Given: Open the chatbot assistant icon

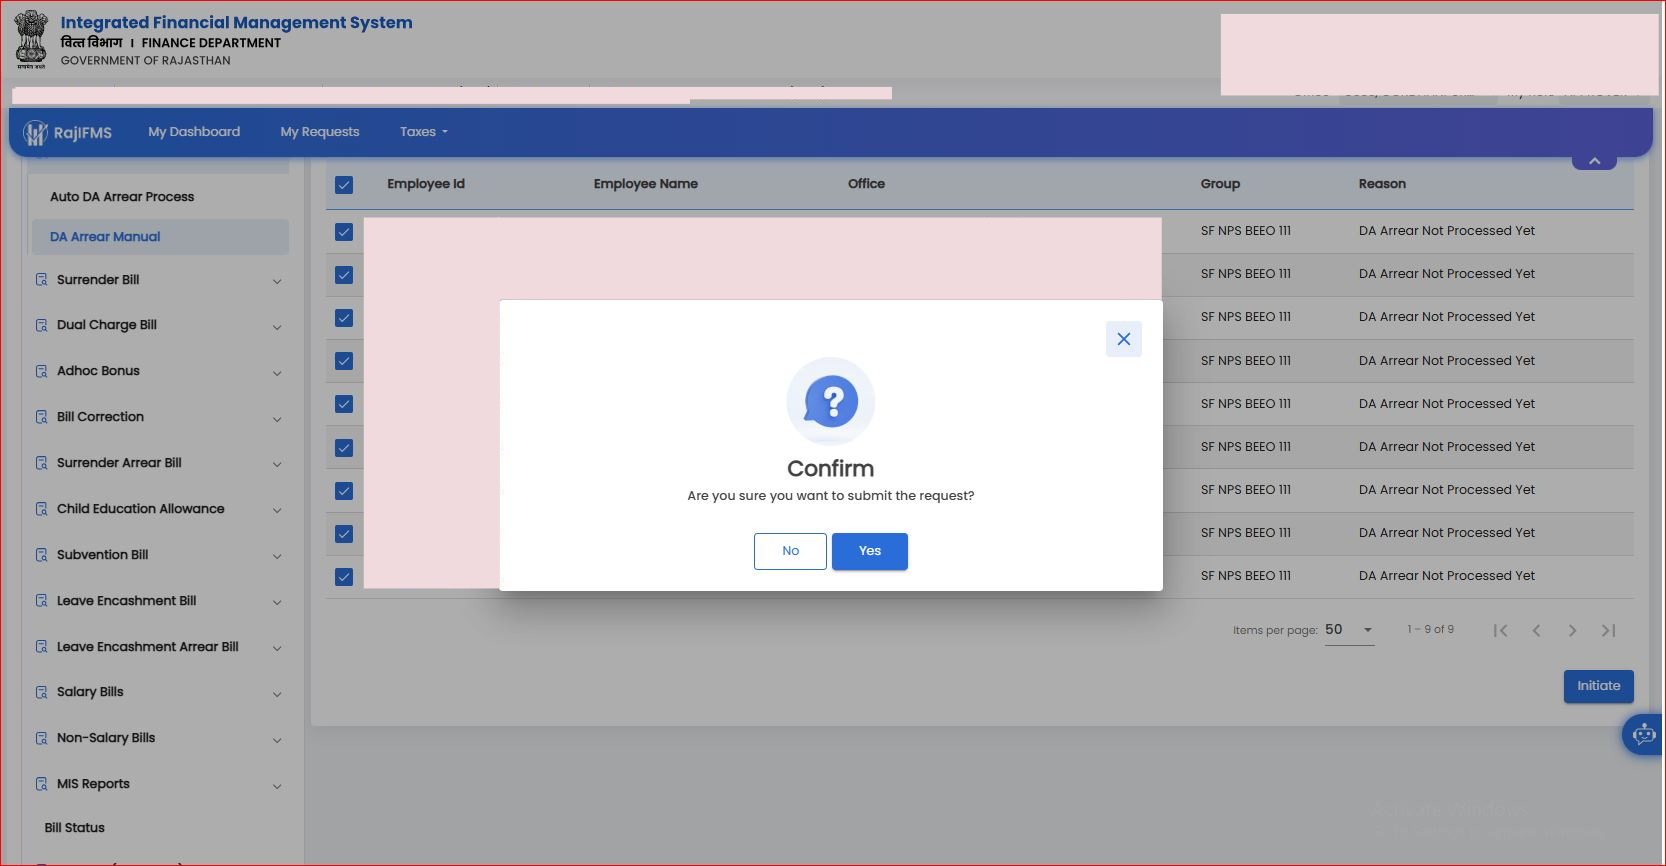Looking at the screenshot, I should pyautogui.click(x=1643, y=735).
